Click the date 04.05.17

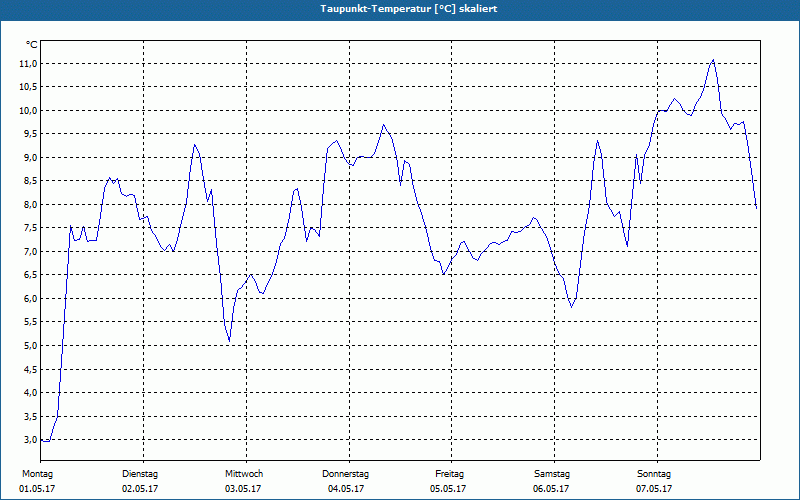coord(346,489)
